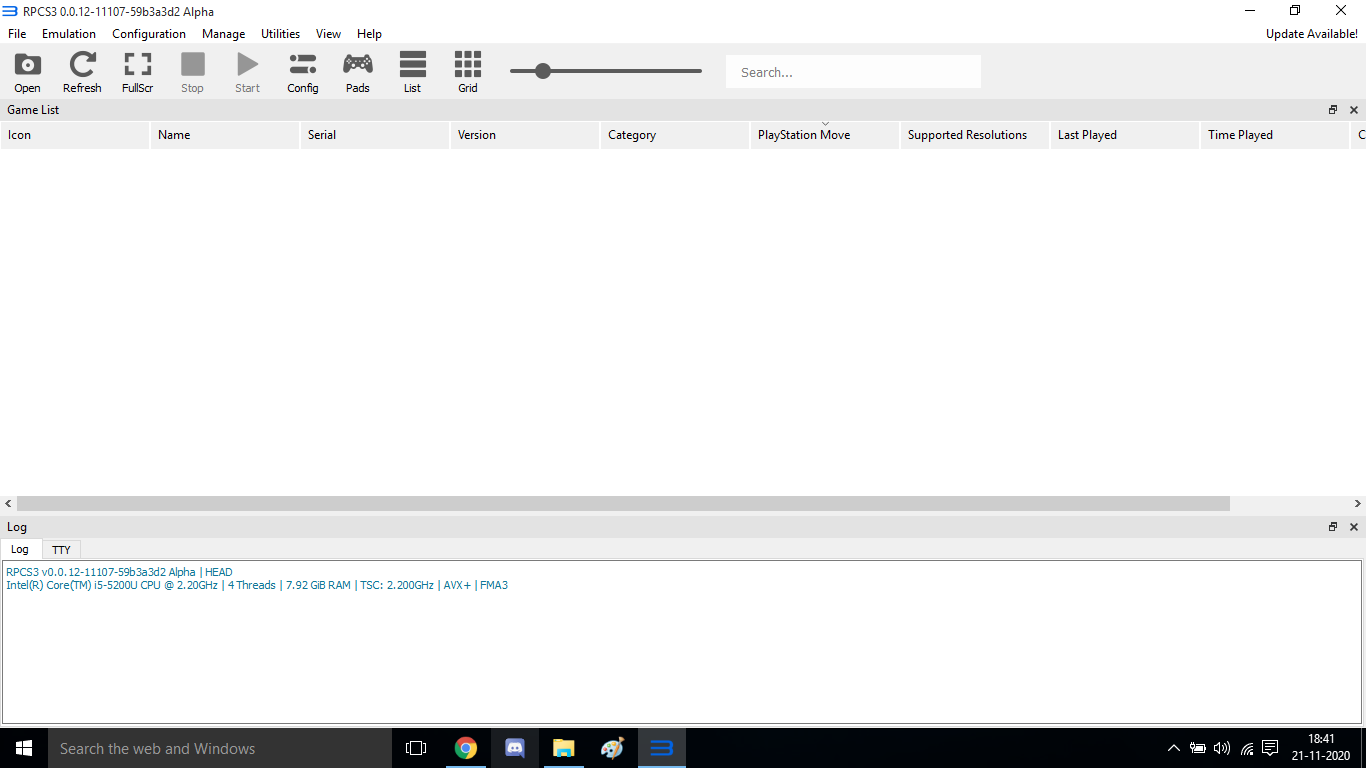Screen dimensions: 1366x768
Task: Click the scroll left arrow
Action: (8, 504)
